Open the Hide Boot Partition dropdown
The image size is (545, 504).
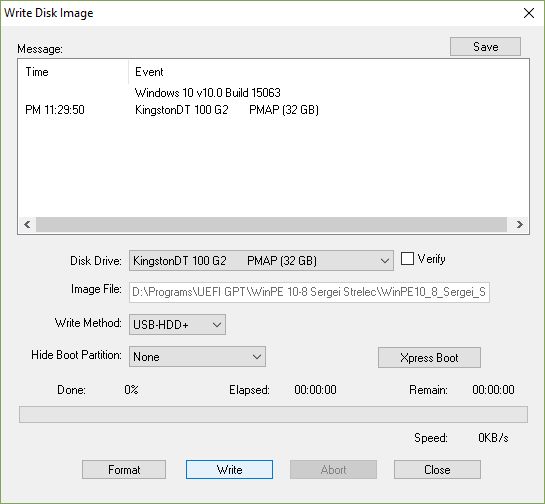[x=197, y=357]
